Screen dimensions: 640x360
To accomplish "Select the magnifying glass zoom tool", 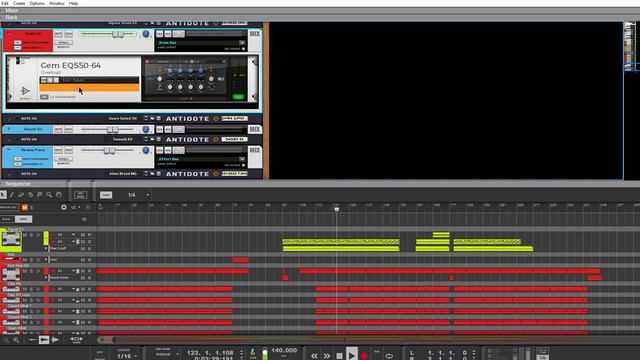I will (49, 195).
